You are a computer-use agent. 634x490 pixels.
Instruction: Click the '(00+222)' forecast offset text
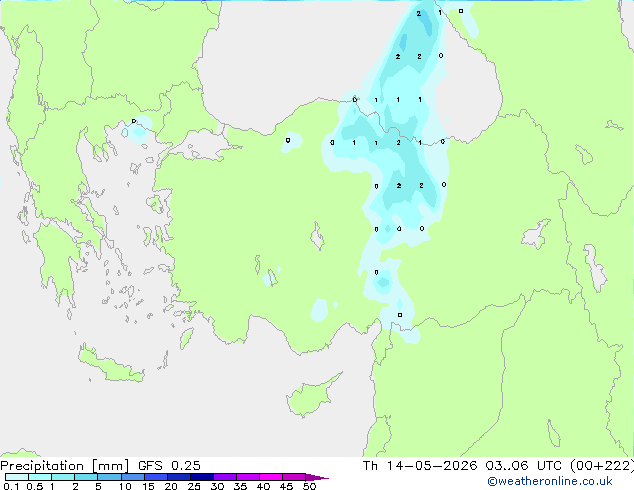[x=602, y=466]
